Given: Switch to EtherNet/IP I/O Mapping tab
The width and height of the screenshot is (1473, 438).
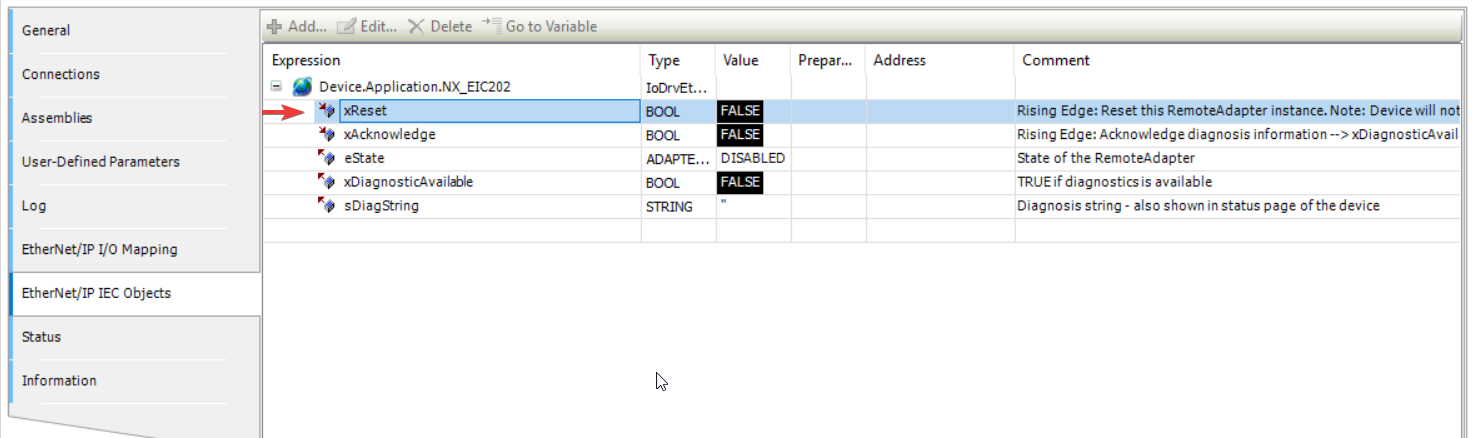Looking at the screenshot, I should 99,250.
